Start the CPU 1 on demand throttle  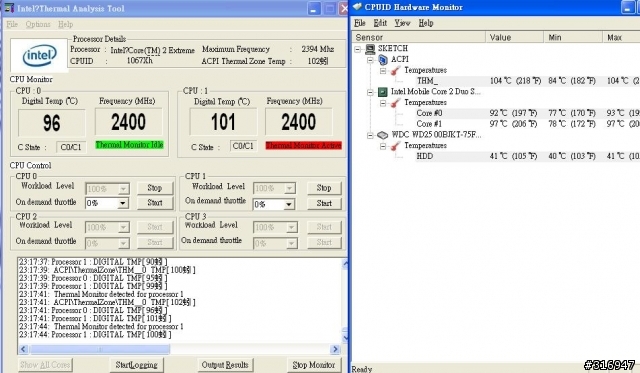tap(324, 203)
